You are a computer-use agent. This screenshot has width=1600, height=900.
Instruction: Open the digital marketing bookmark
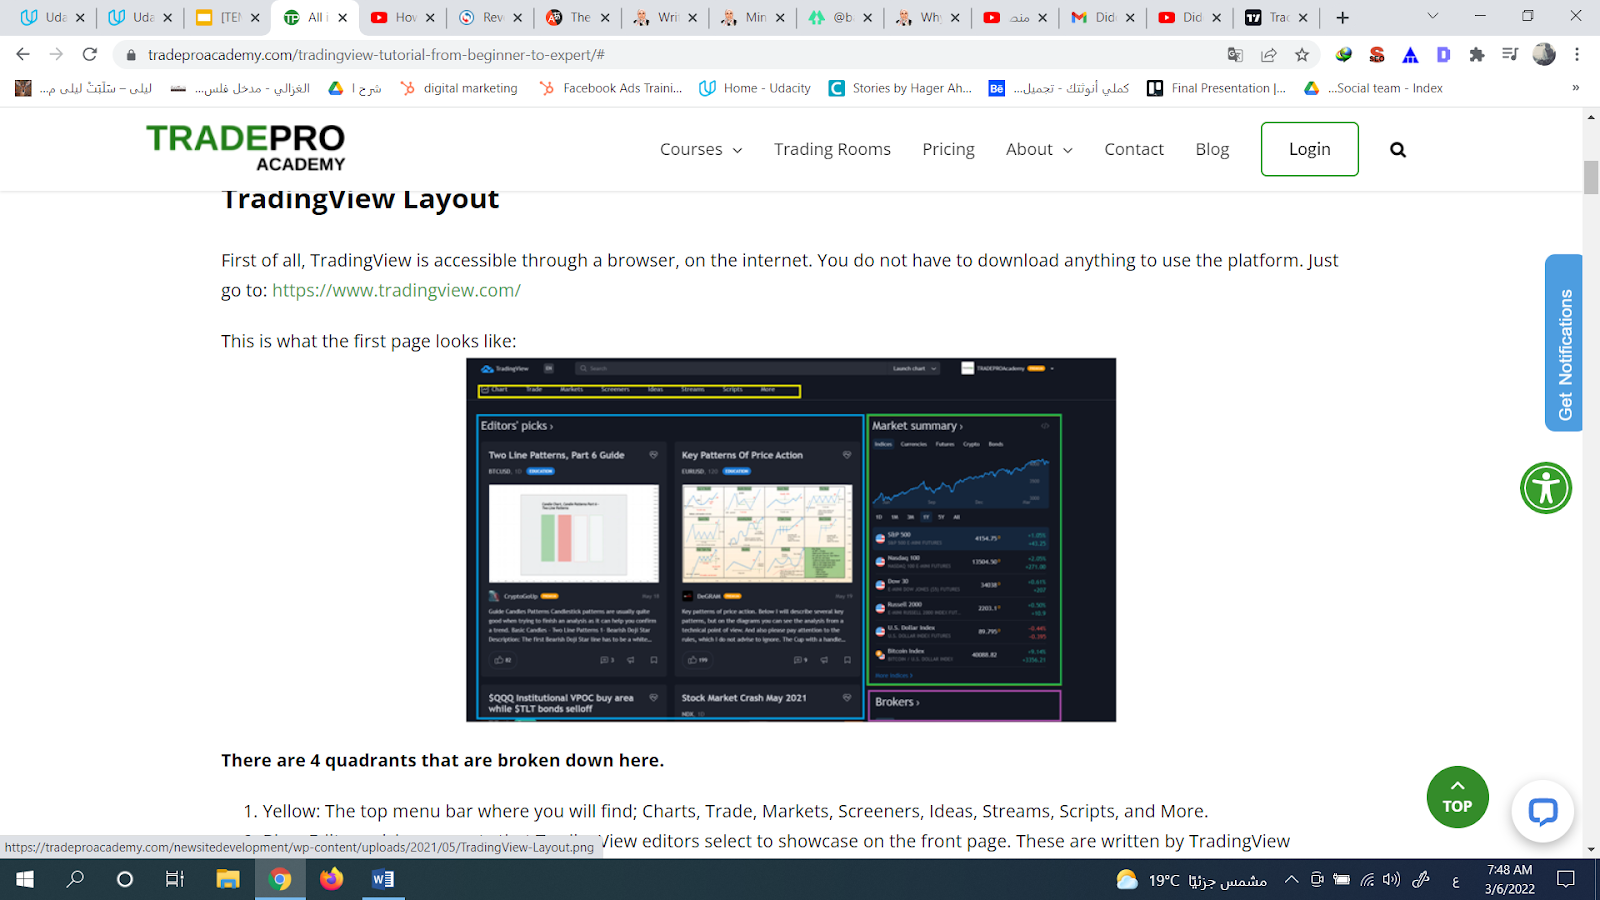point(459,88)
